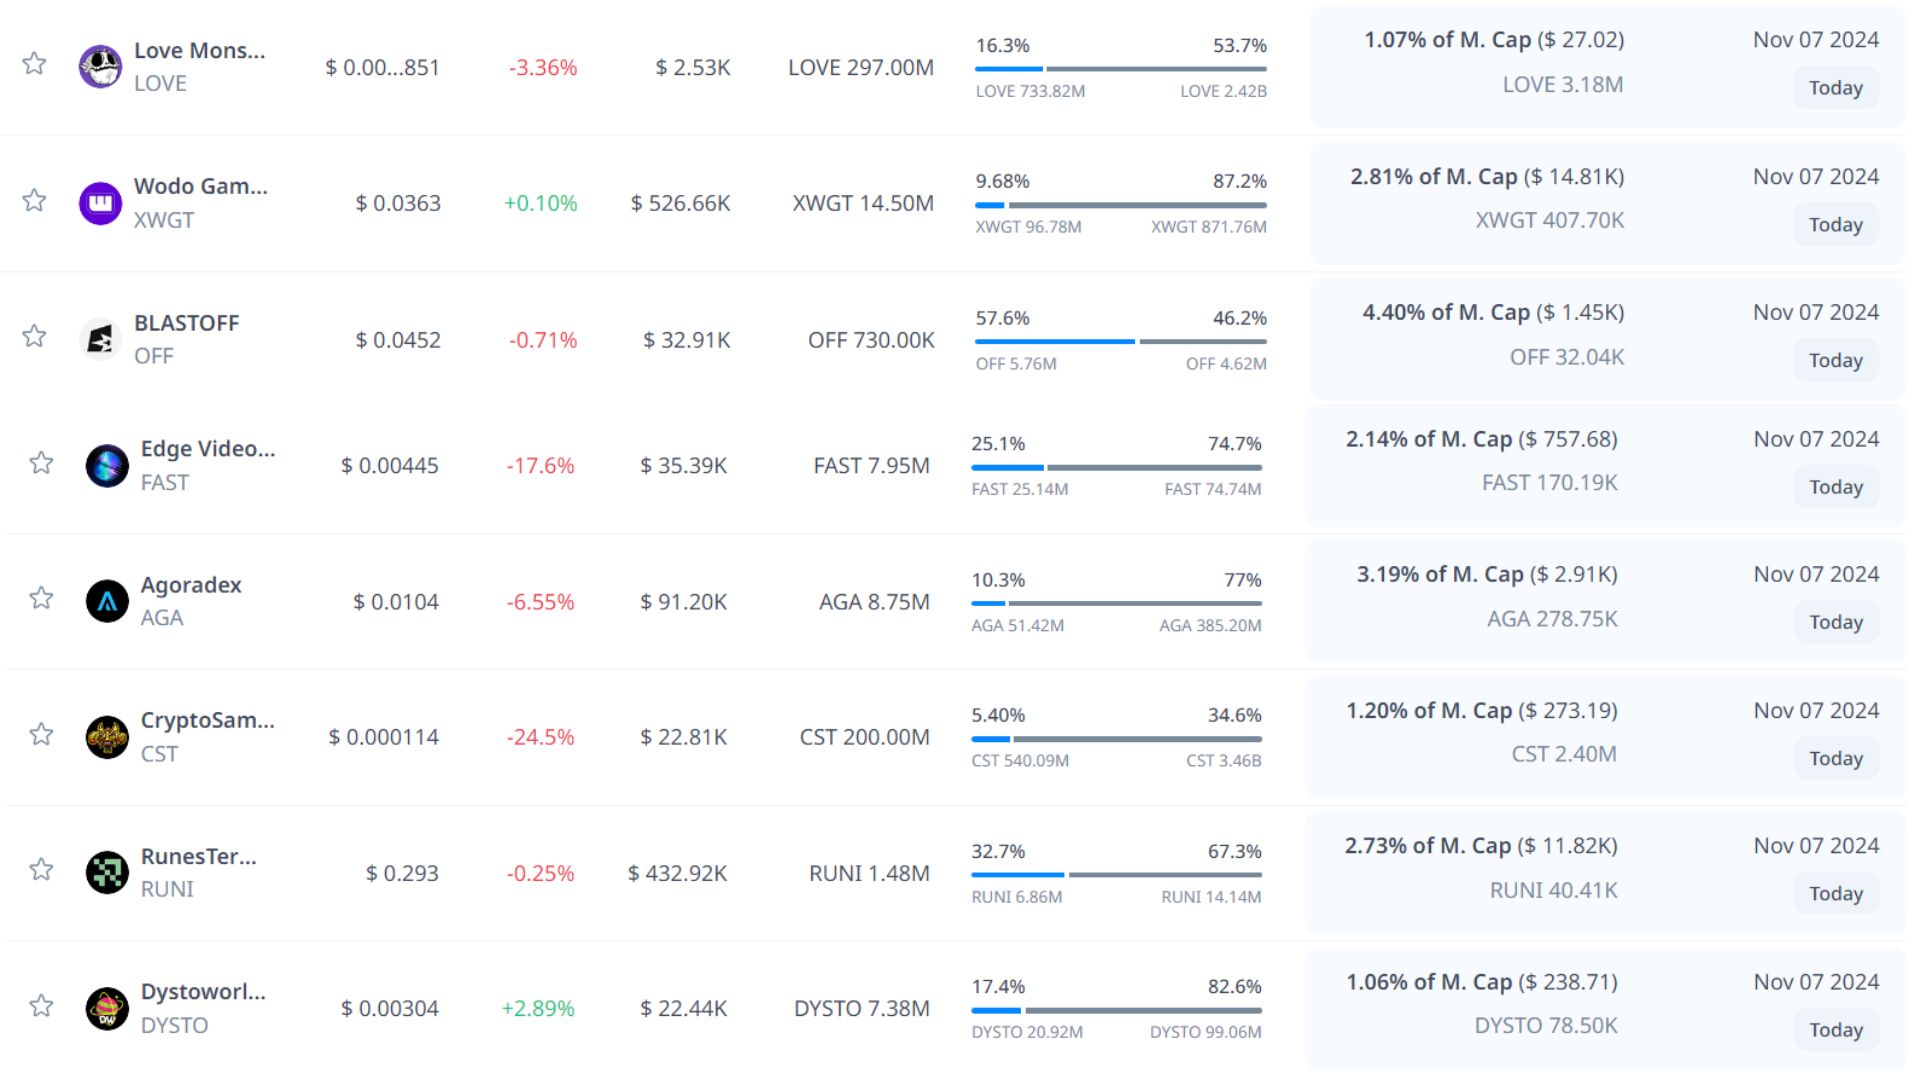Image resolution: width=1920 pixels, height=1080 pixels.
Task: Favorite RunesTerminal with its star
Action: 41,869
